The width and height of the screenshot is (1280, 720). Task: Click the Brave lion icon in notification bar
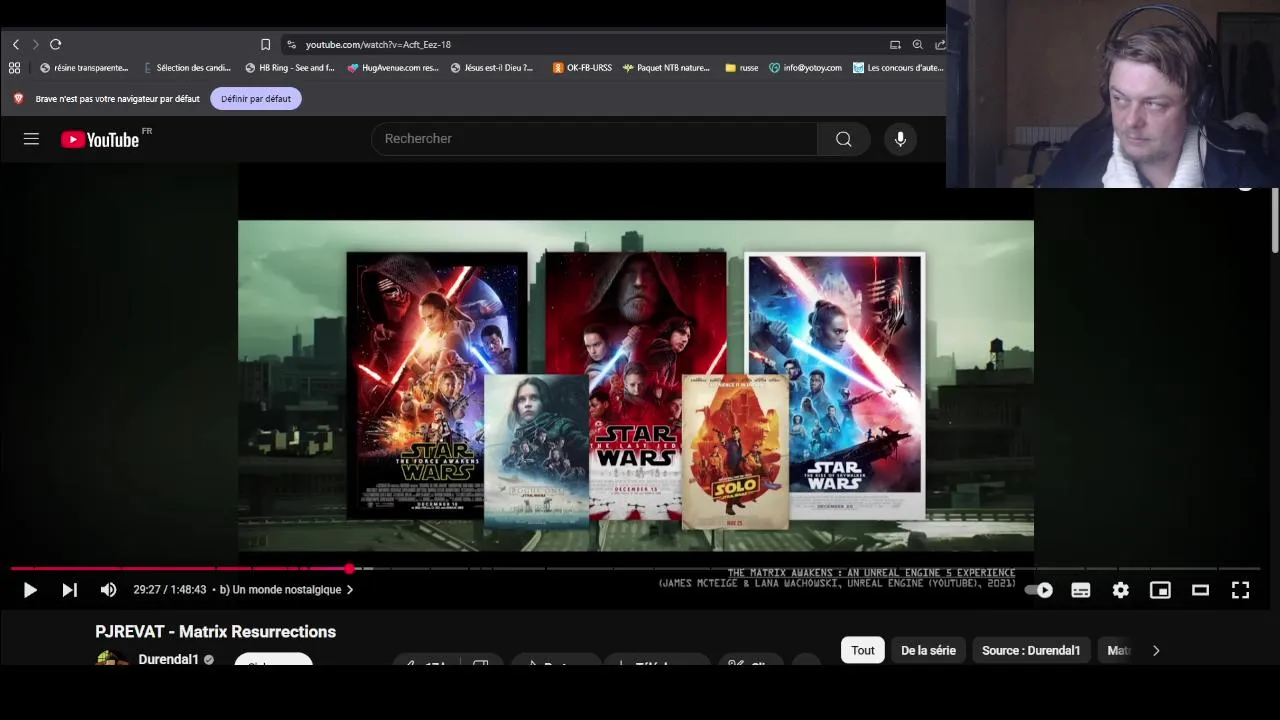point(18,99)
